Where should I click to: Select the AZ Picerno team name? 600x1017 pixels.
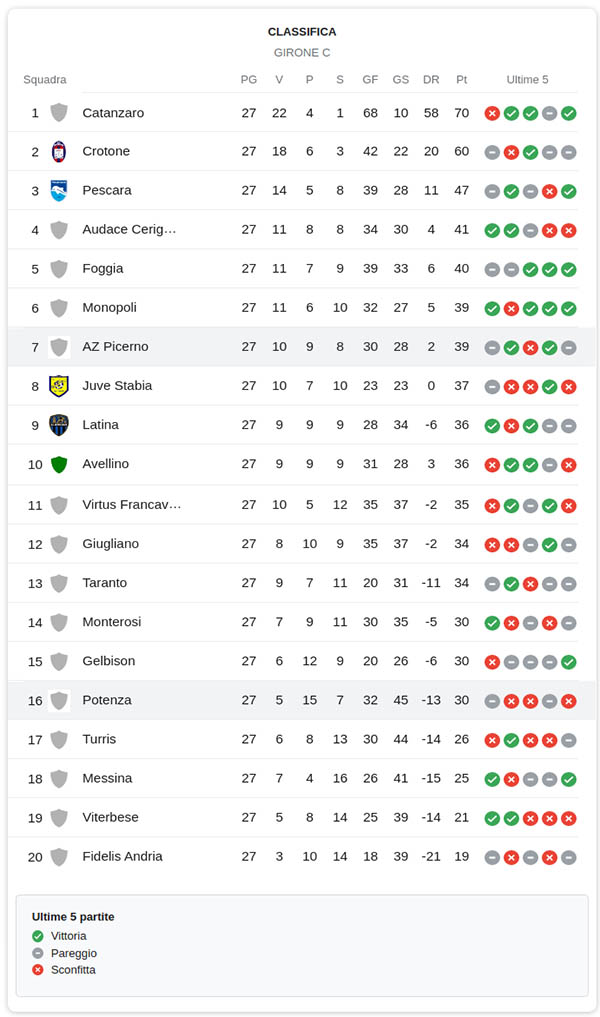[115, 347]
